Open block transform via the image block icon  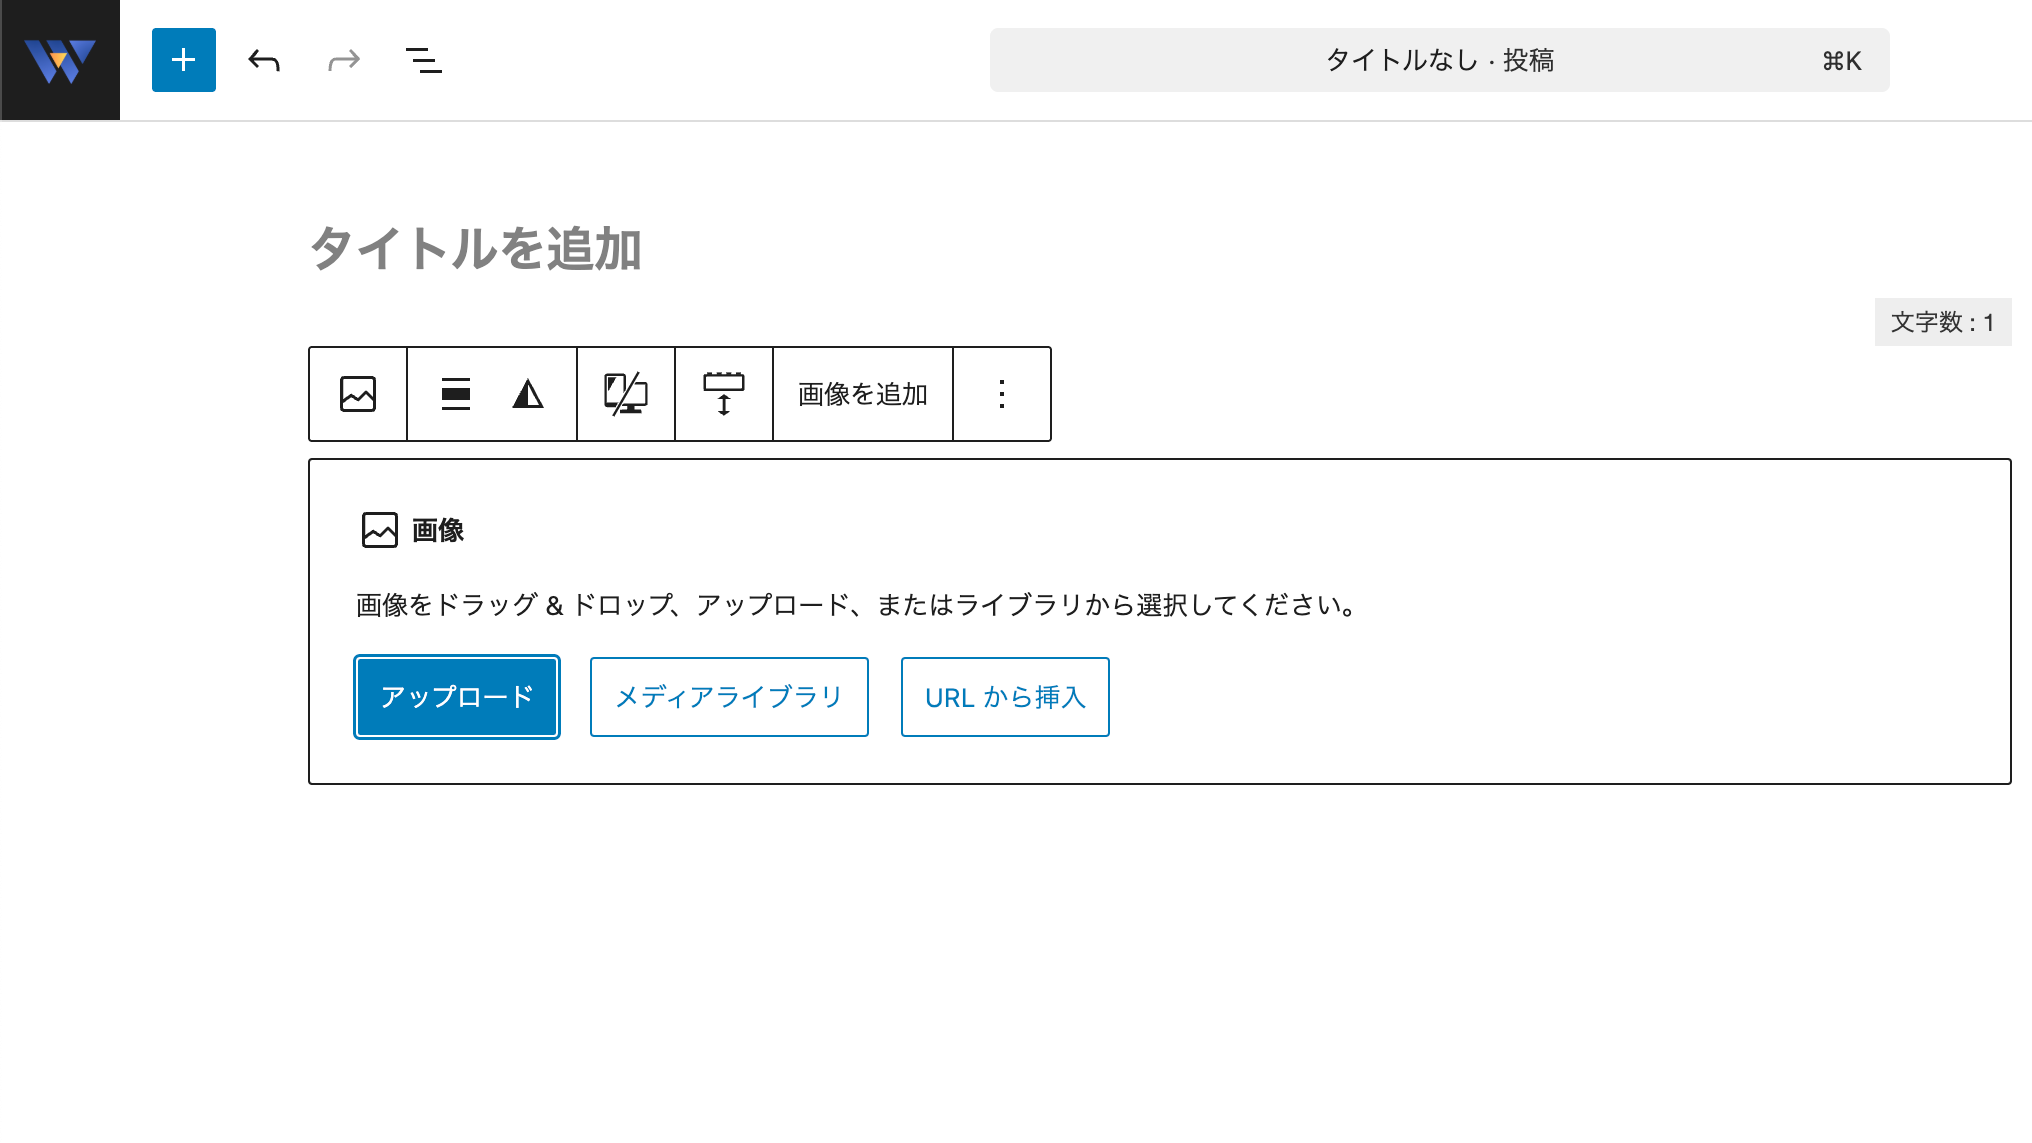[357, 394]
